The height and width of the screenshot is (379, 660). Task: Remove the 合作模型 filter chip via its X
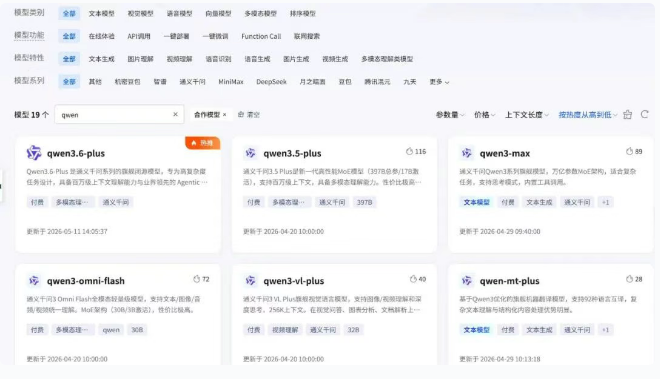[x=225, y=115]
